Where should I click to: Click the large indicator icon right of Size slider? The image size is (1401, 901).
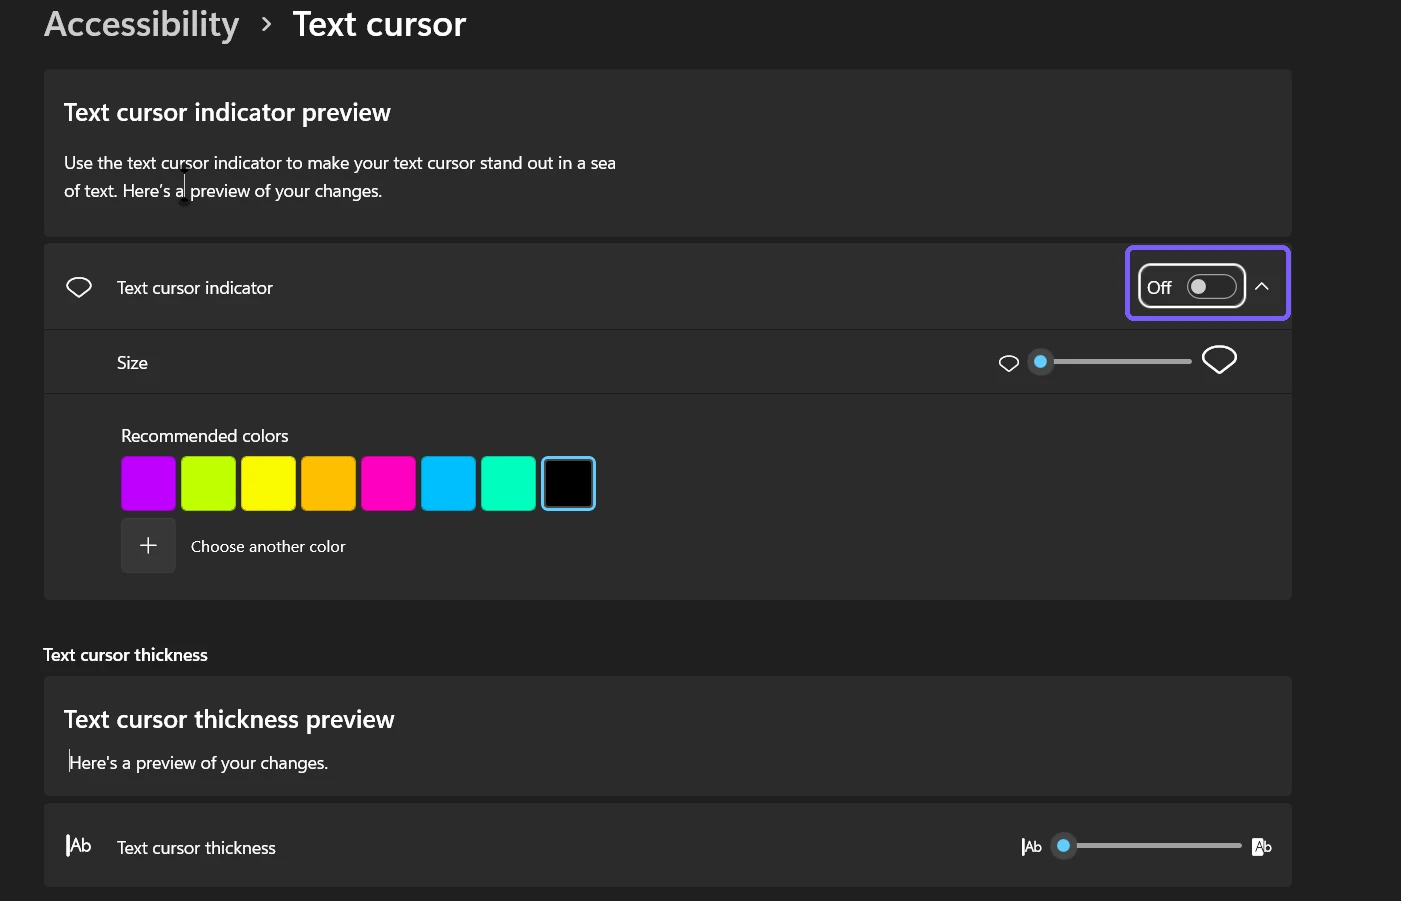tap(1219, 359)
